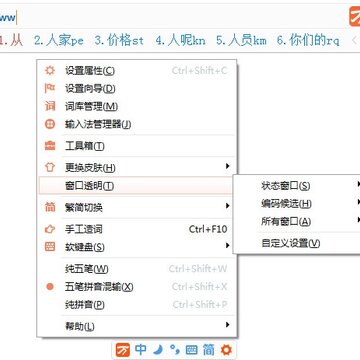Click Ctrl+Shift+C shortcut text

pos(199,71)
